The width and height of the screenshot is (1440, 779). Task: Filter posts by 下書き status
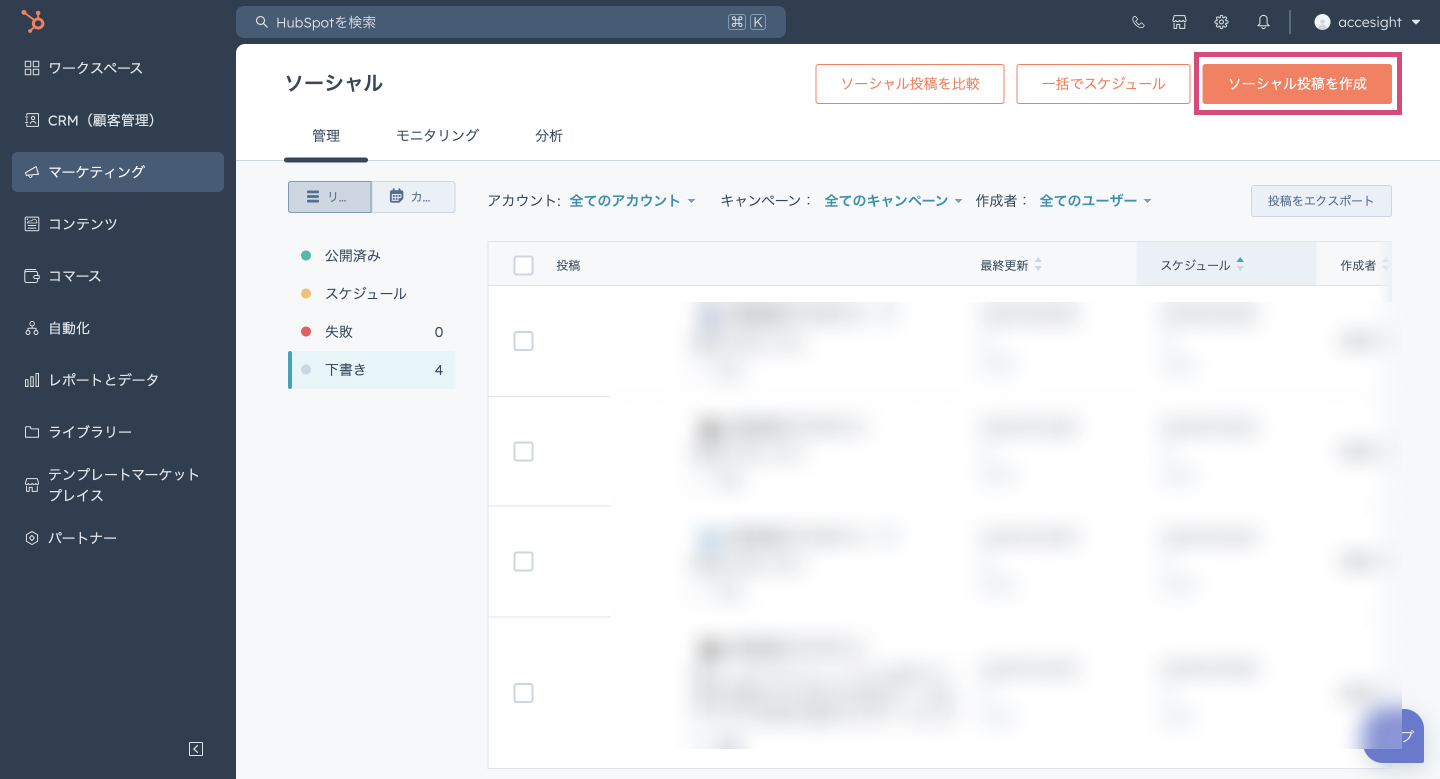coord(371,370)
